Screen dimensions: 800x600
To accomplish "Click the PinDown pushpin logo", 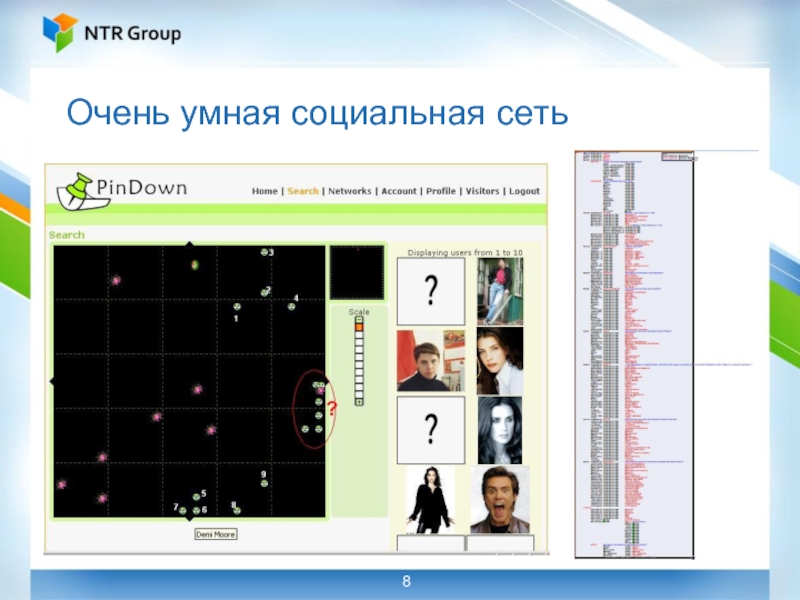I will (84, 192).
